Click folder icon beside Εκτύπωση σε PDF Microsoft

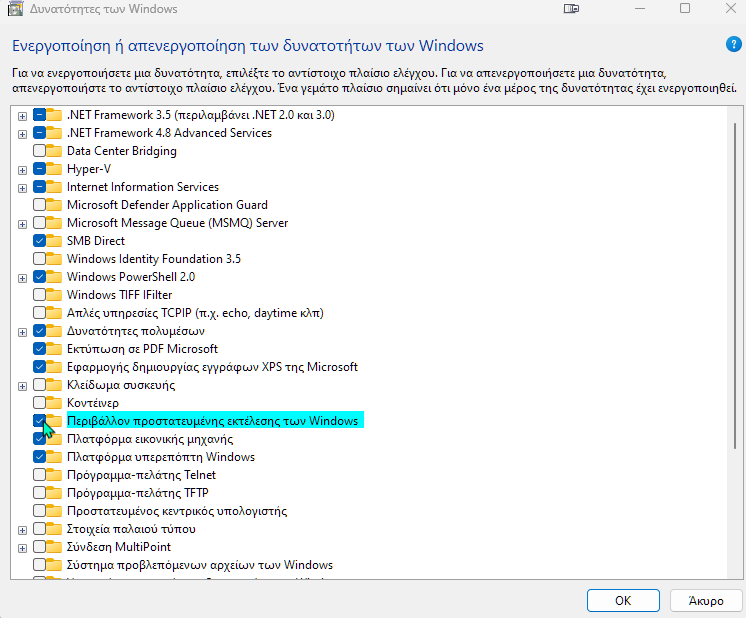click(54, 349)
